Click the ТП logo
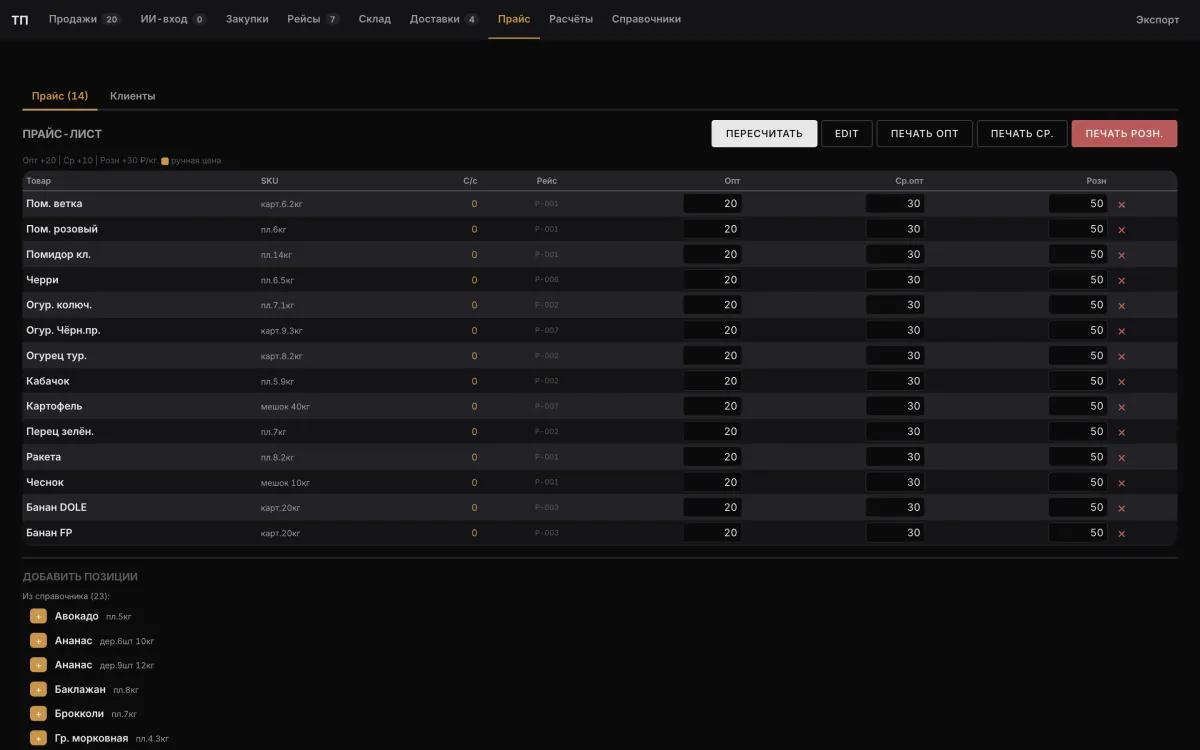This screenshot has width=1200, height=750. click(20, 19)
